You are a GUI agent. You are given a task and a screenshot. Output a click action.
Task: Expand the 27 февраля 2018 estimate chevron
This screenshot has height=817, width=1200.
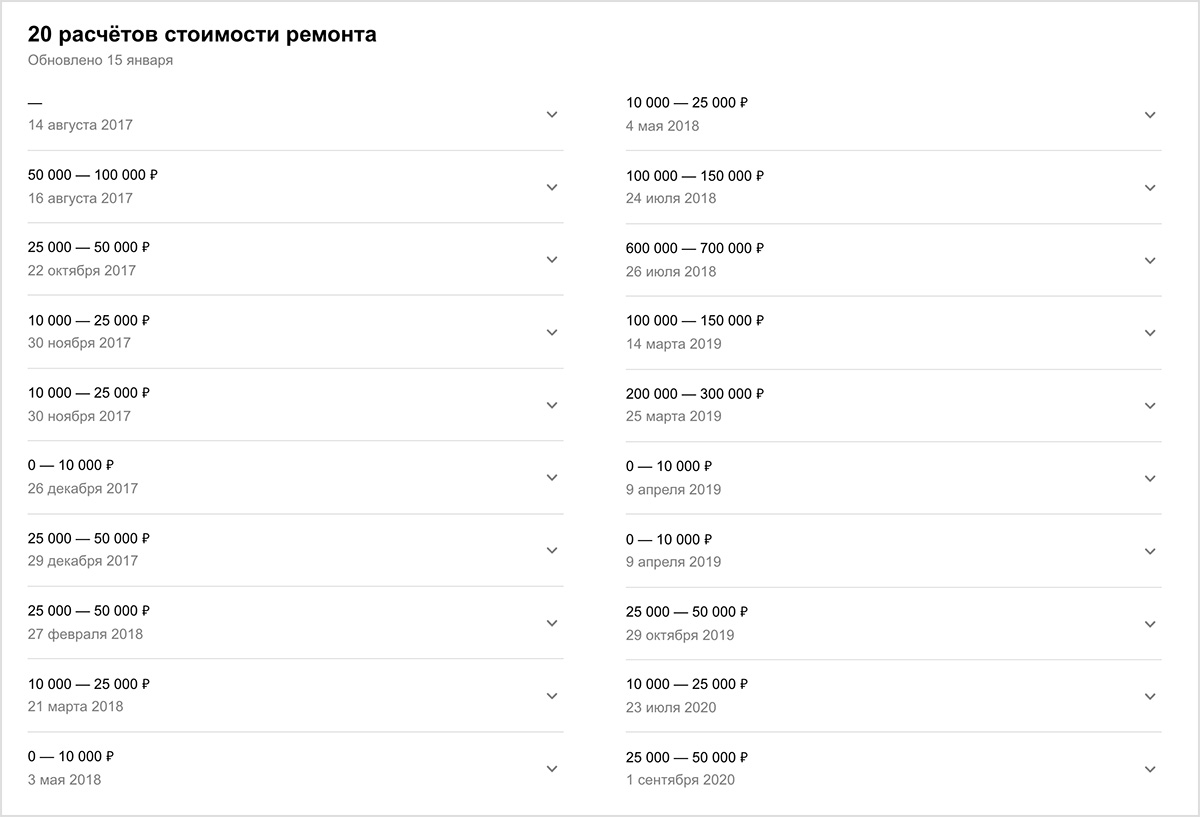click(x=552, y=623)
